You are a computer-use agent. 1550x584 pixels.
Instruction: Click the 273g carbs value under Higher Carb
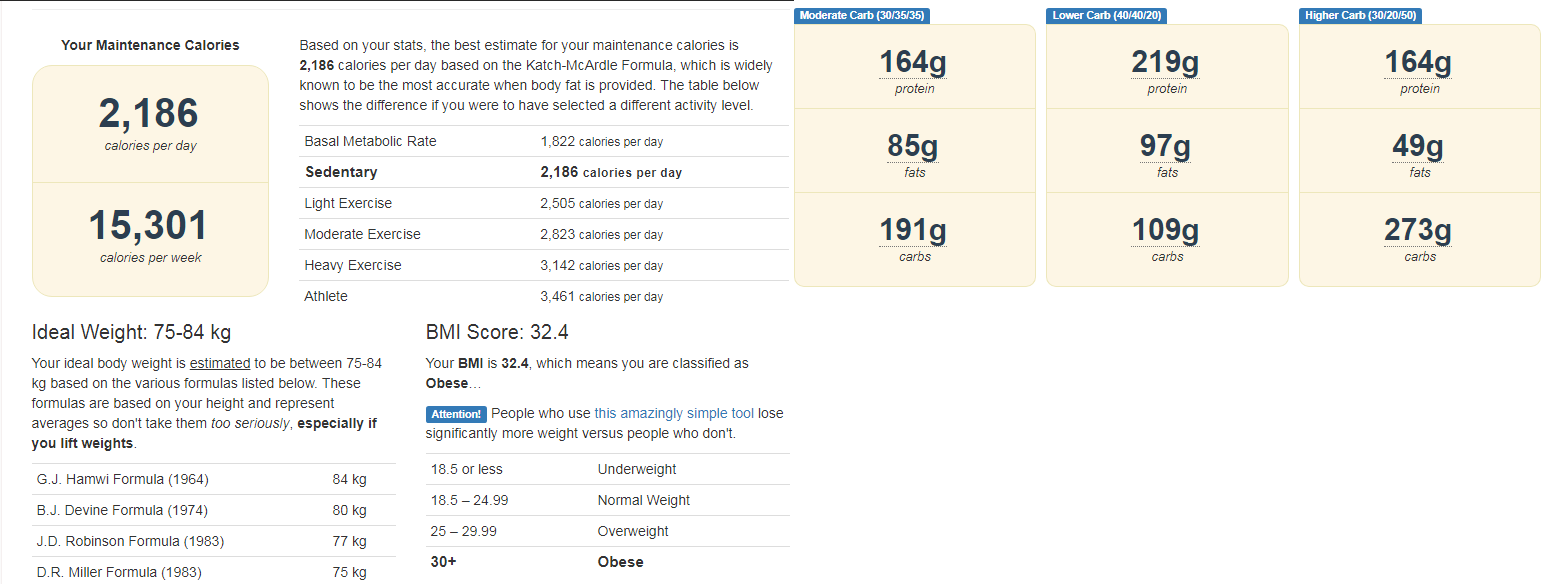[1418, 231]
